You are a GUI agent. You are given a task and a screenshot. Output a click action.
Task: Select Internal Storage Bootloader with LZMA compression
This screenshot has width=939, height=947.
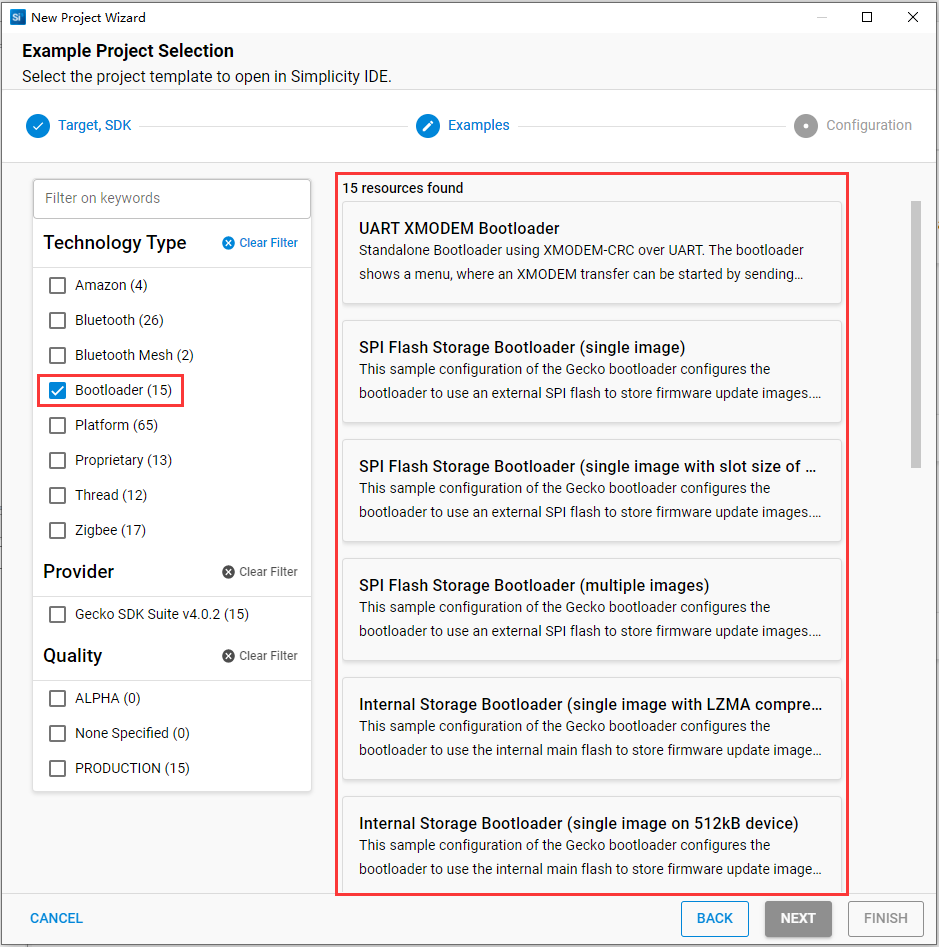(592, 728)
